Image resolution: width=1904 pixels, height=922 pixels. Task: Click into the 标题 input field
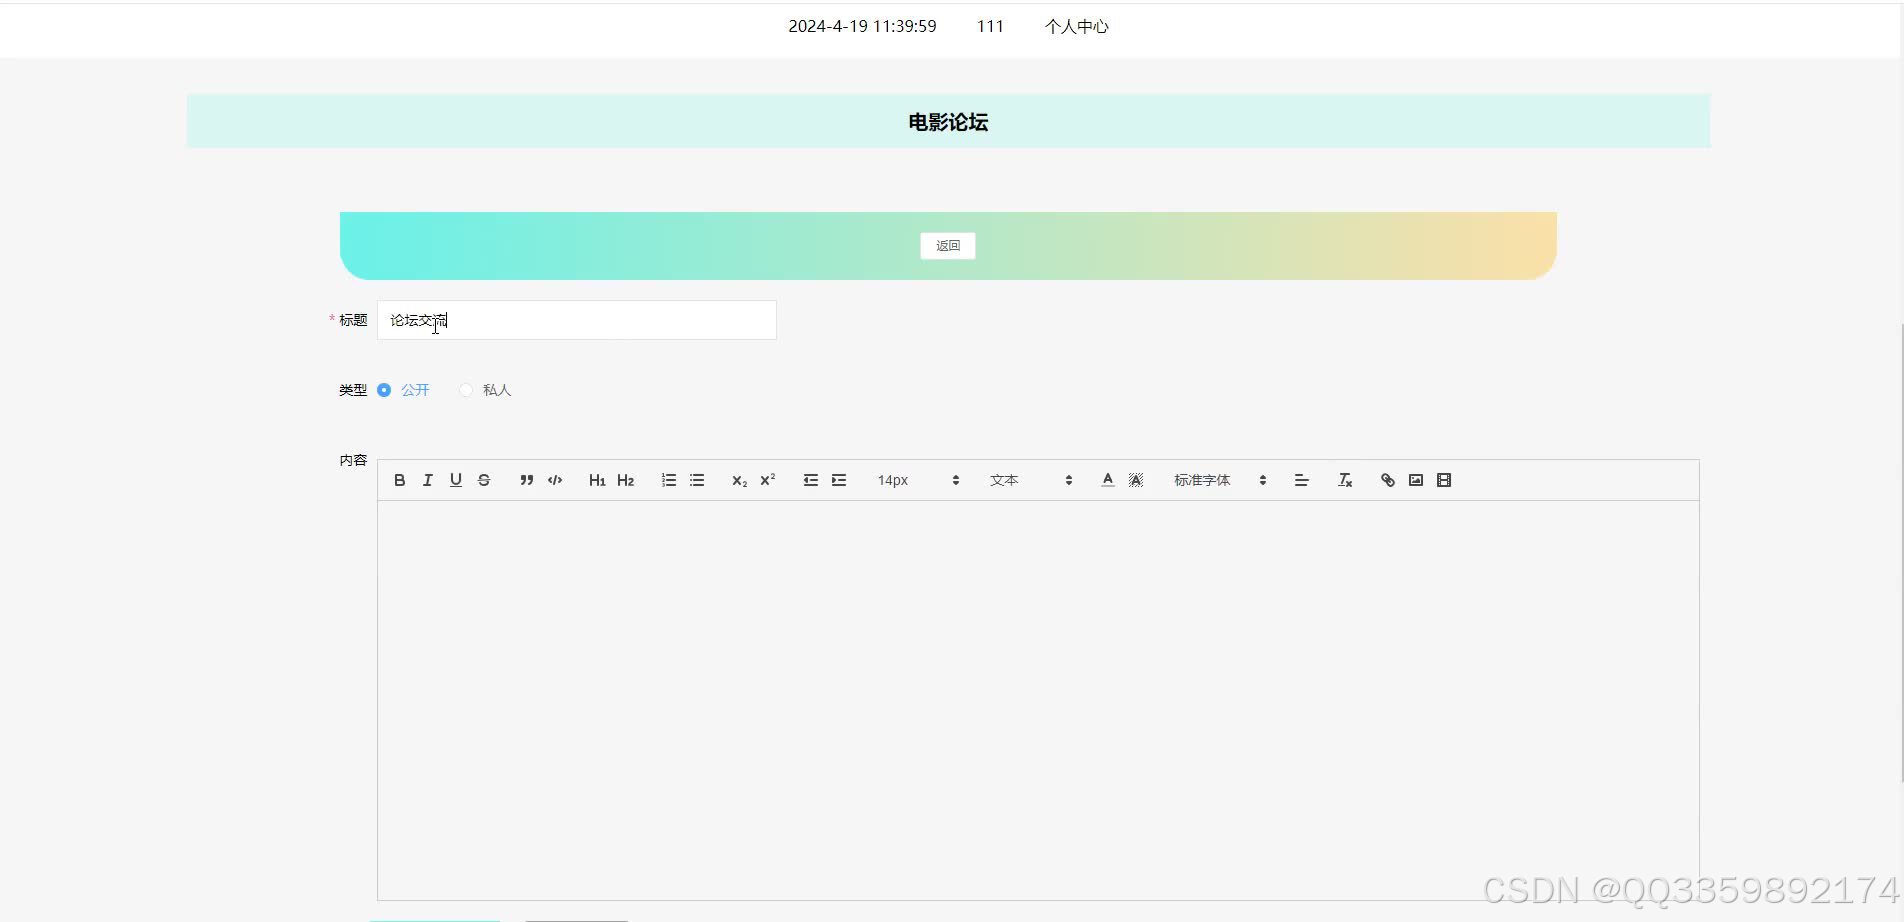[x=577, y=320]
